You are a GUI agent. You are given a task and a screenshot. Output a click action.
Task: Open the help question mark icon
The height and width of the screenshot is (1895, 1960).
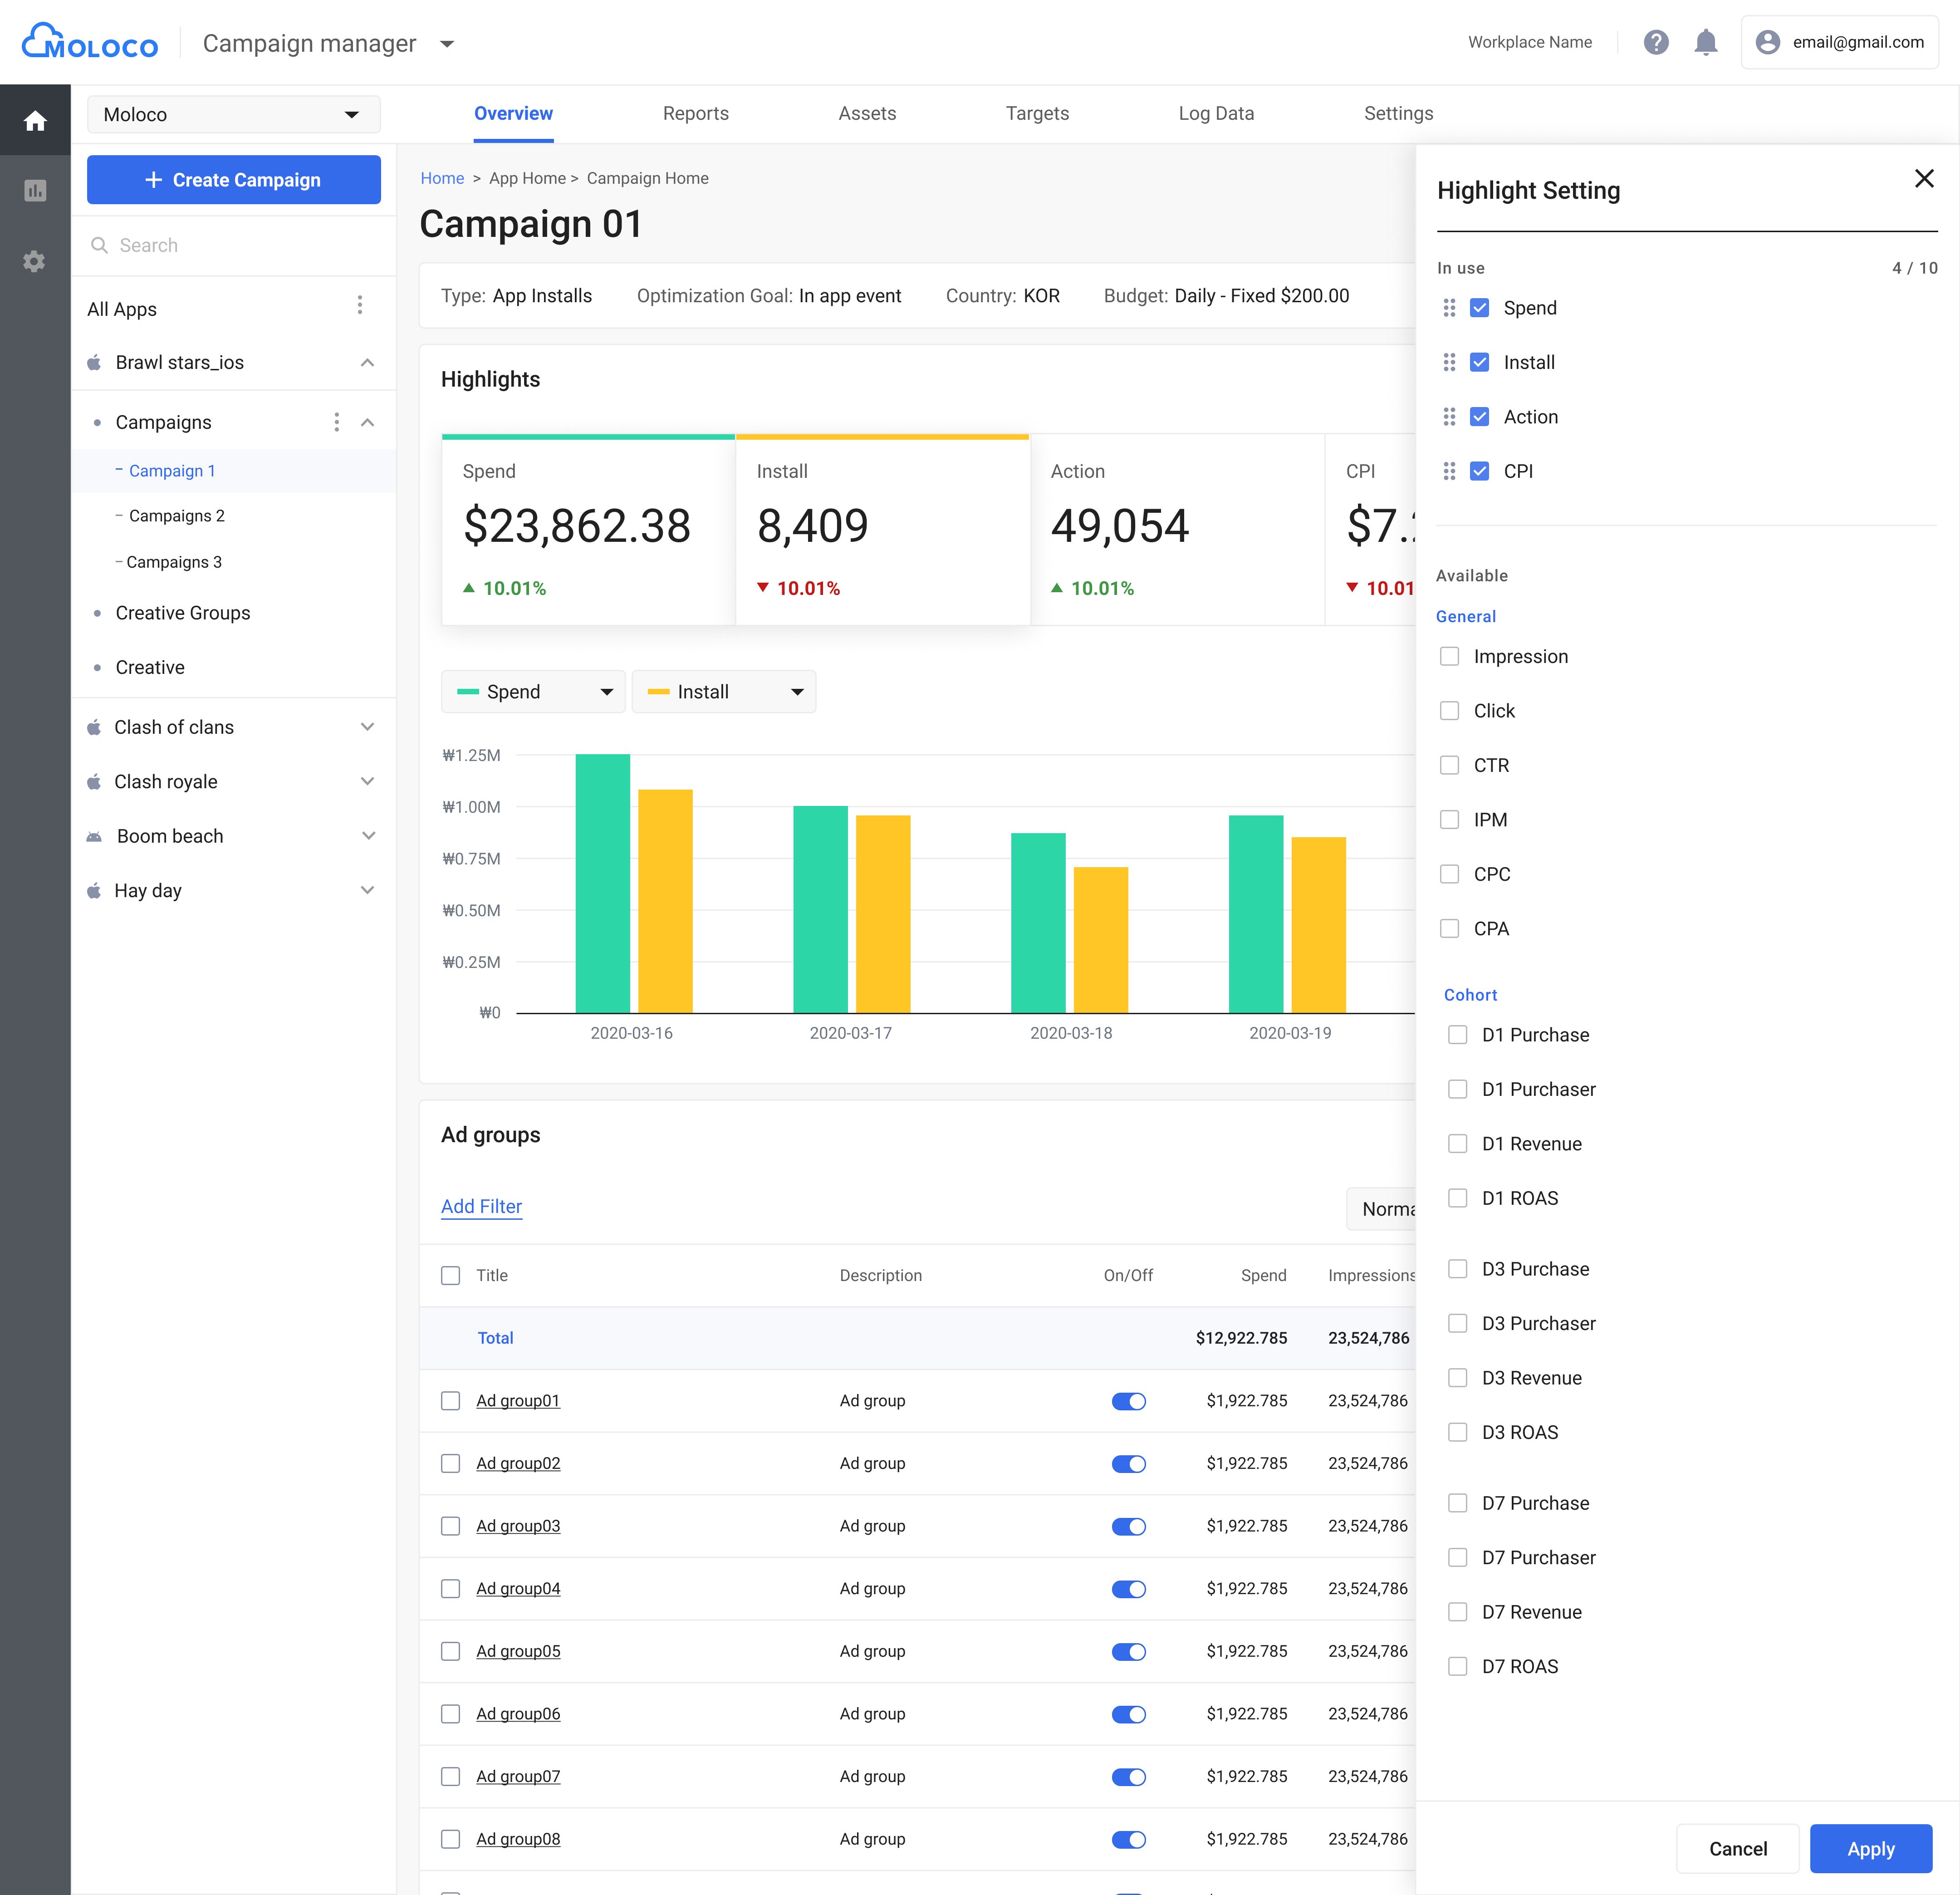1656,42
